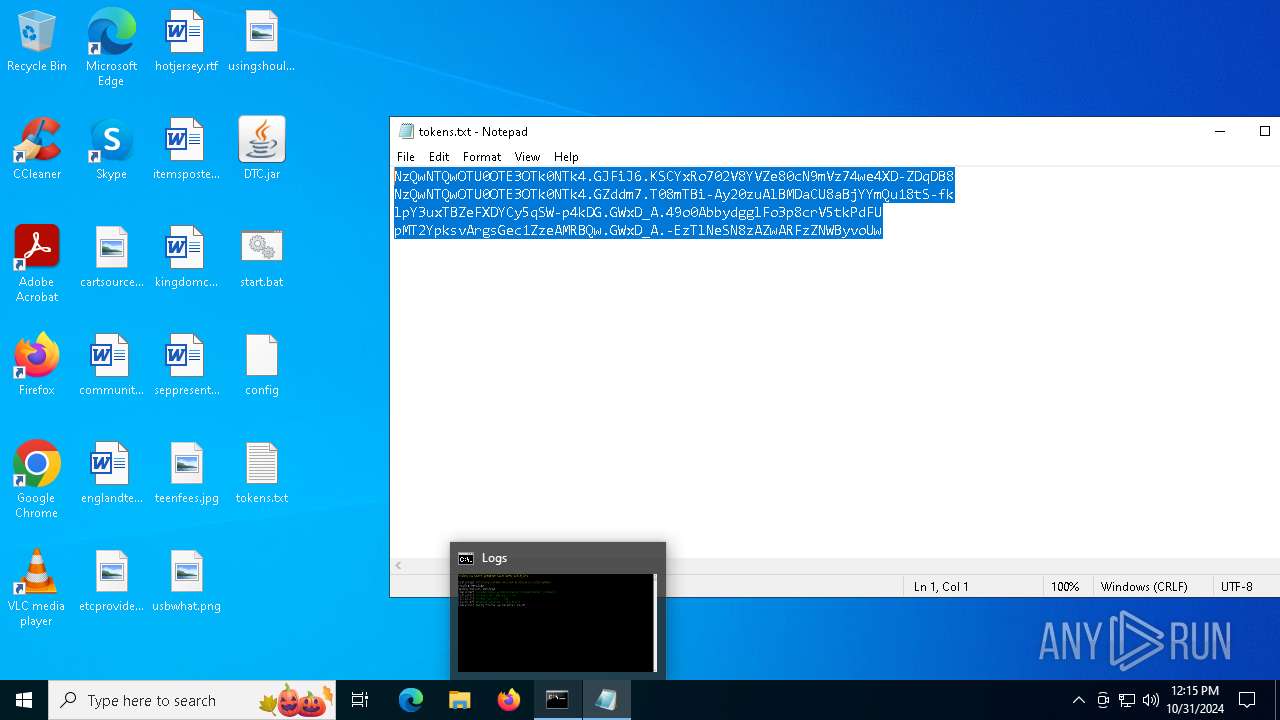Click the Logs window preview thumbnail
This screenshot has width=1280, height=720.
tap(557, 622)
